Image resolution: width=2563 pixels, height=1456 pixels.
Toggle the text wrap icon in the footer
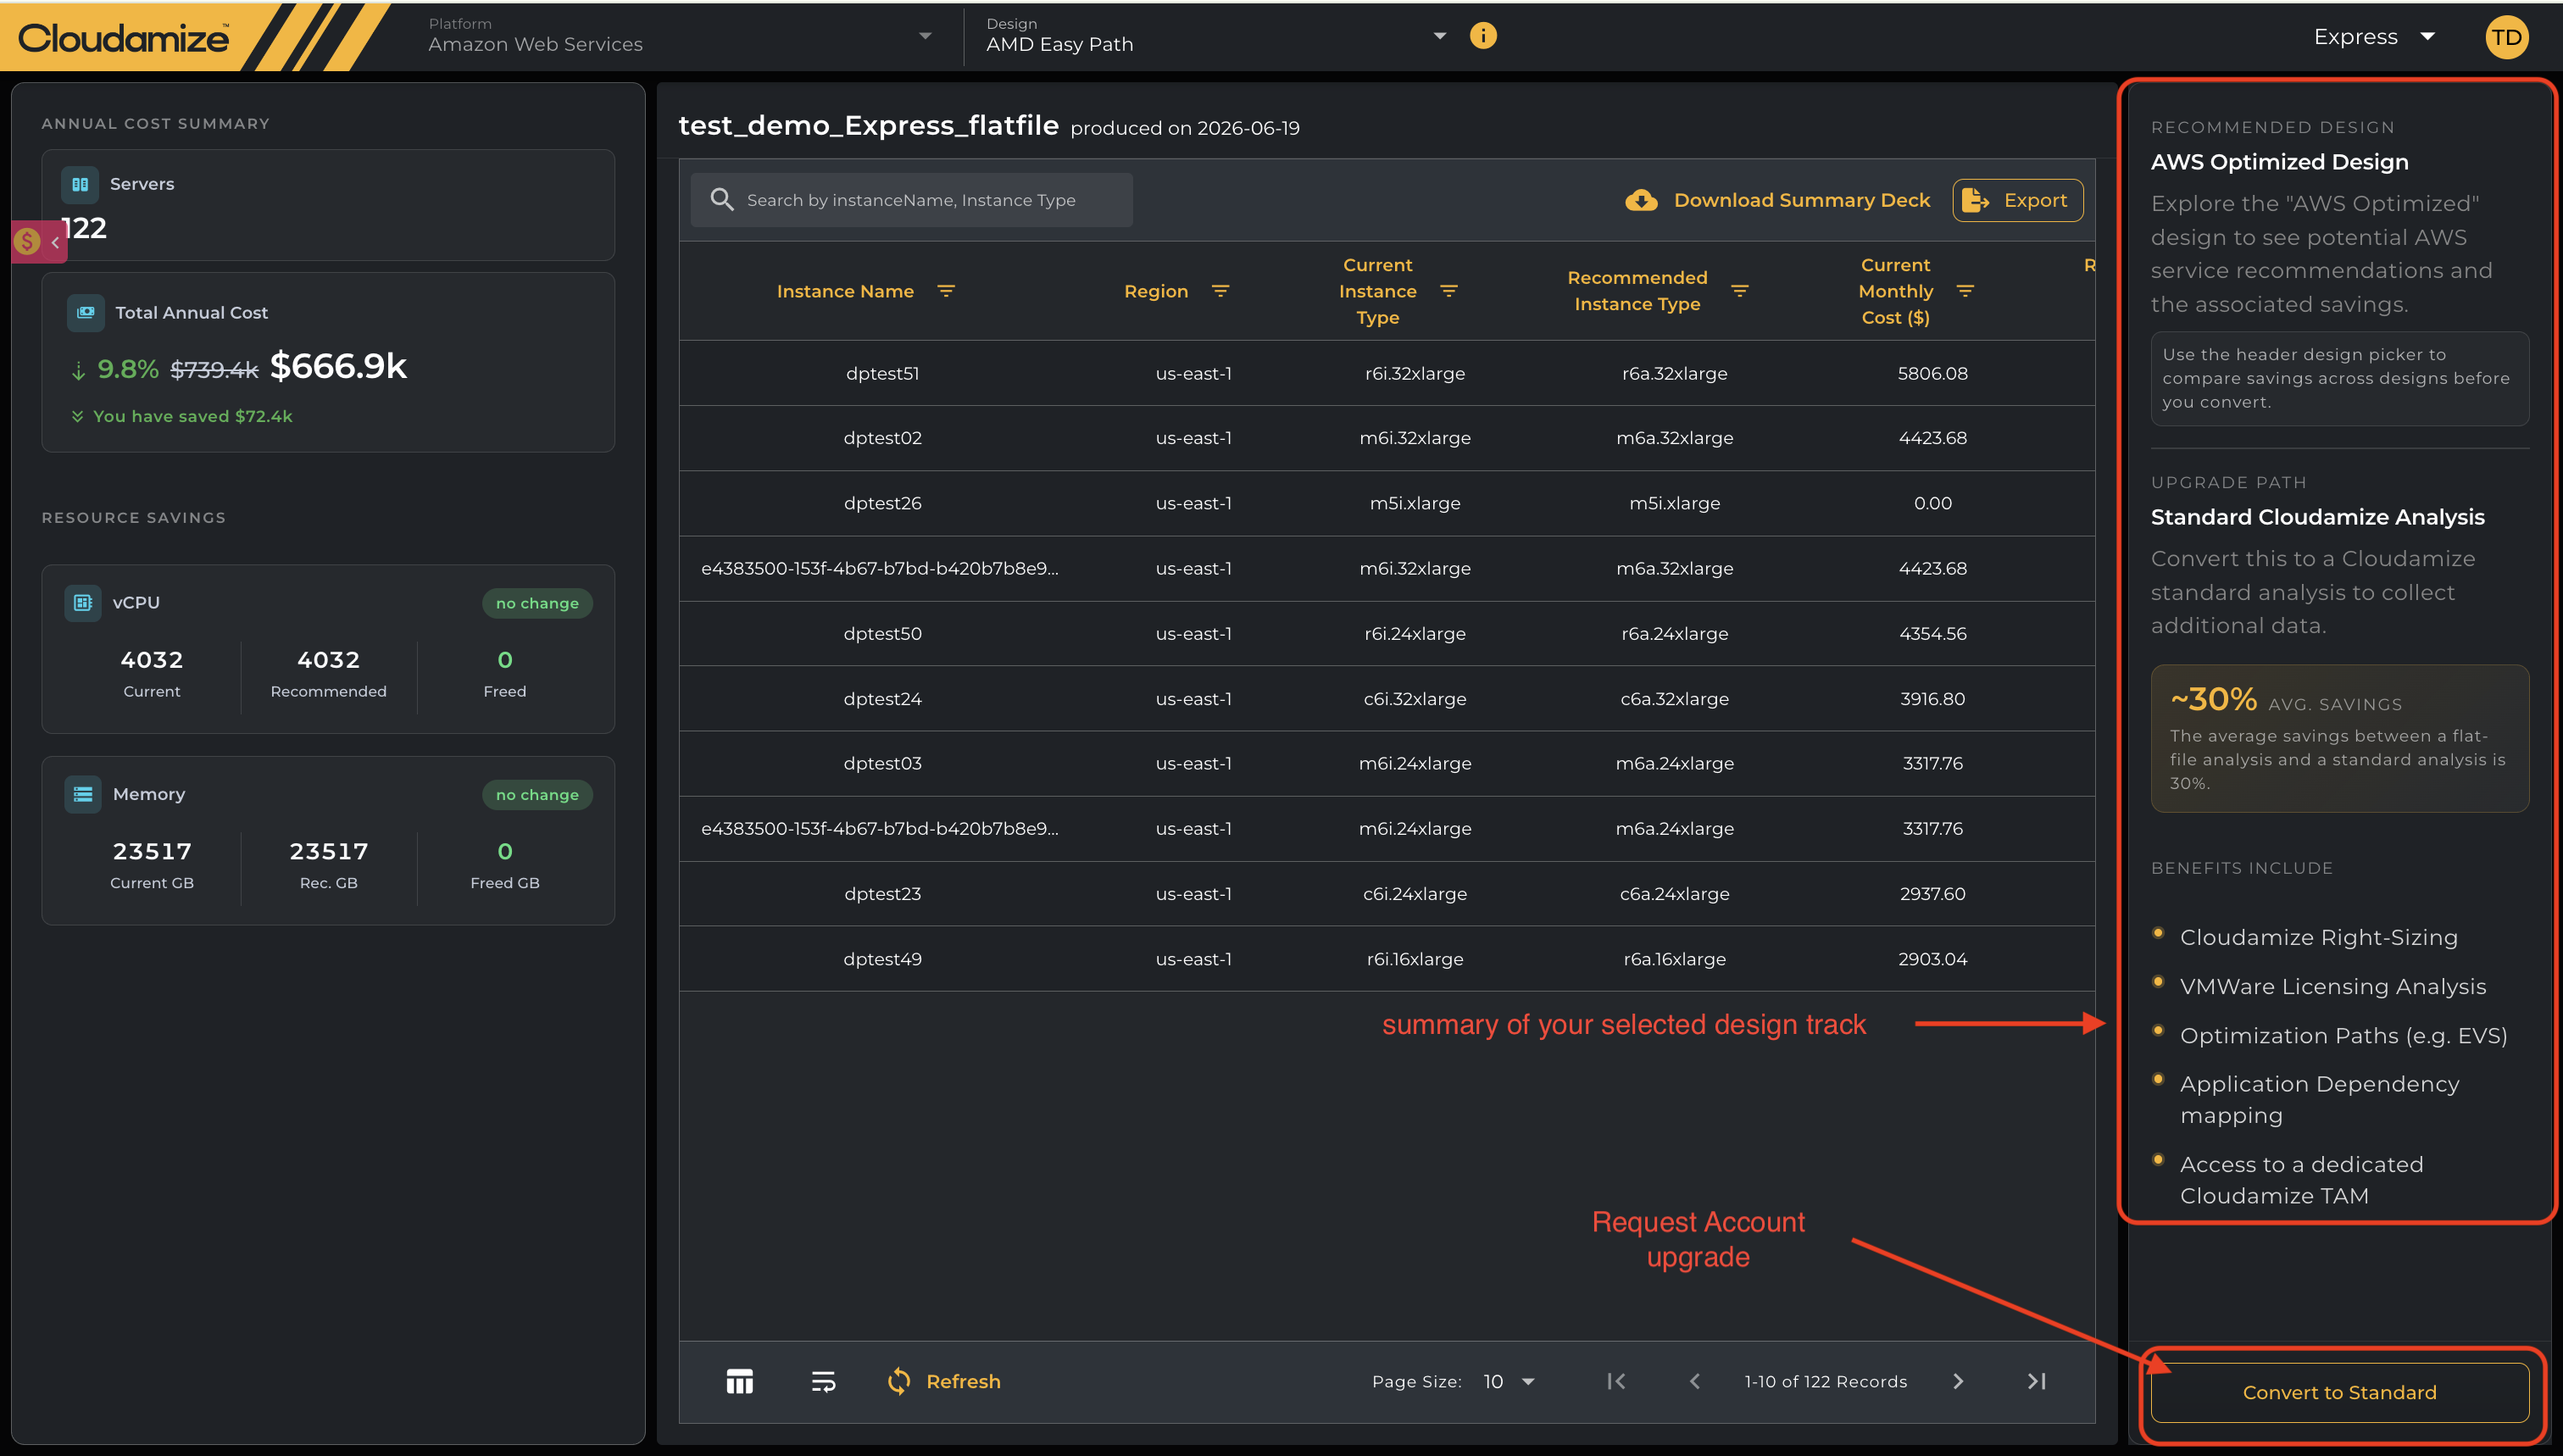point(823,1381)
